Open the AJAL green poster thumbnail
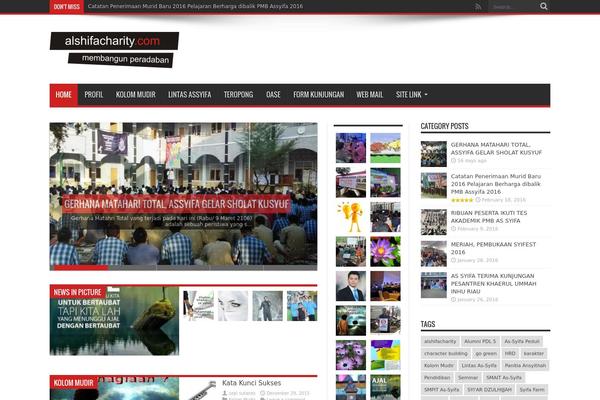600x400 pixels. [x=385, y=387]
